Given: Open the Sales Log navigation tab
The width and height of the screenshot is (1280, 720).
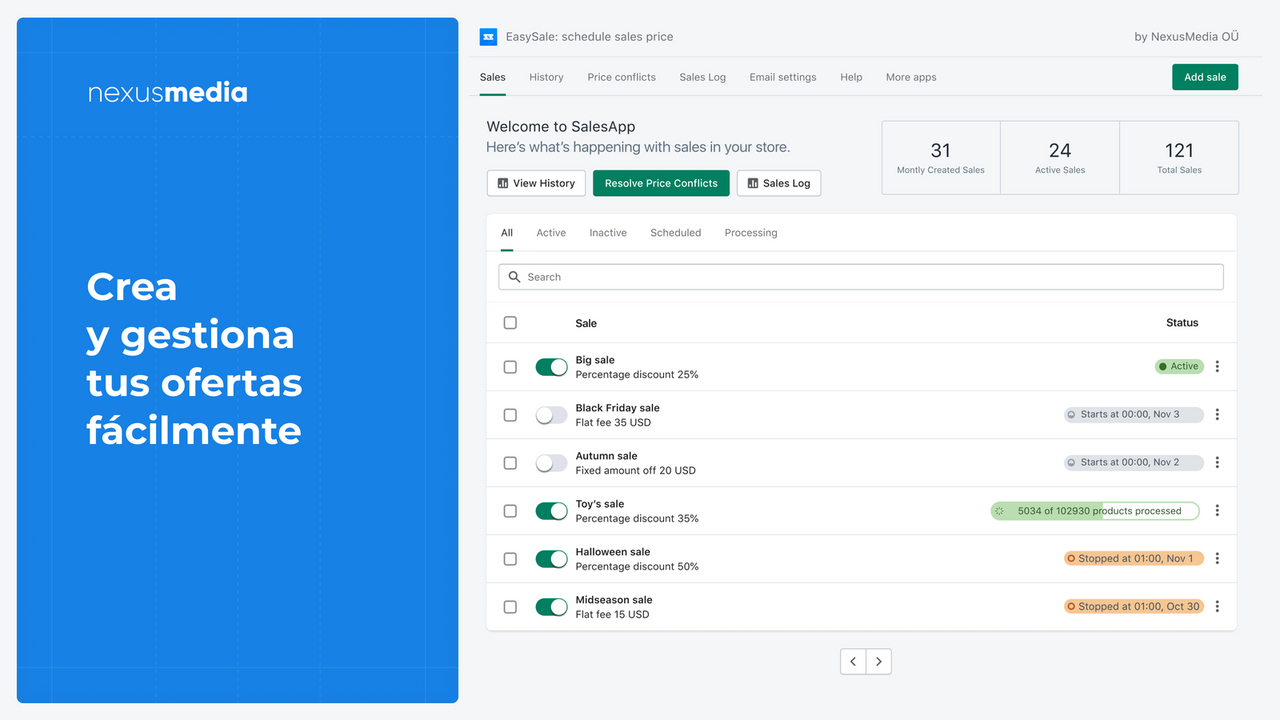Looking at the screenshot, I should 703,77.
